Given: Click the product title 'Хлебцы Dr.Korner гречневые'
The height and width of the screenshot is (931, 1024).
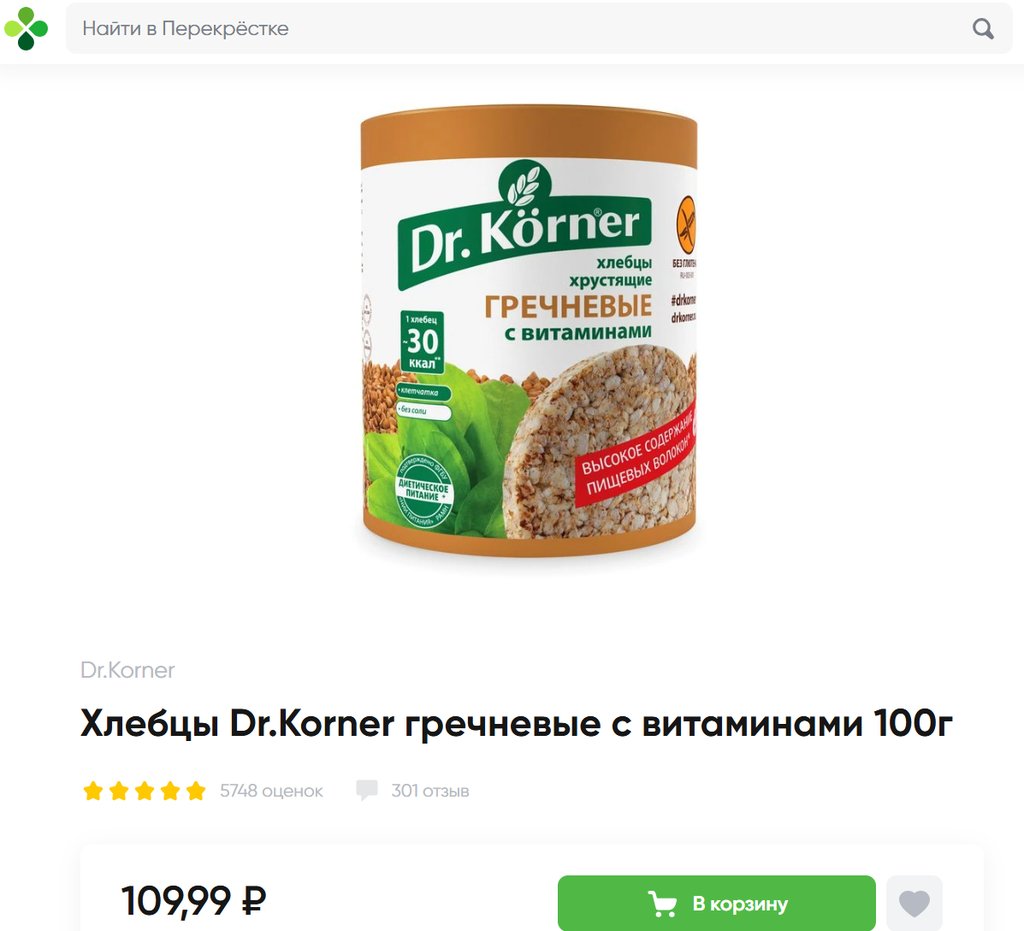Looking at the screenshot, I should click(517, 723).
